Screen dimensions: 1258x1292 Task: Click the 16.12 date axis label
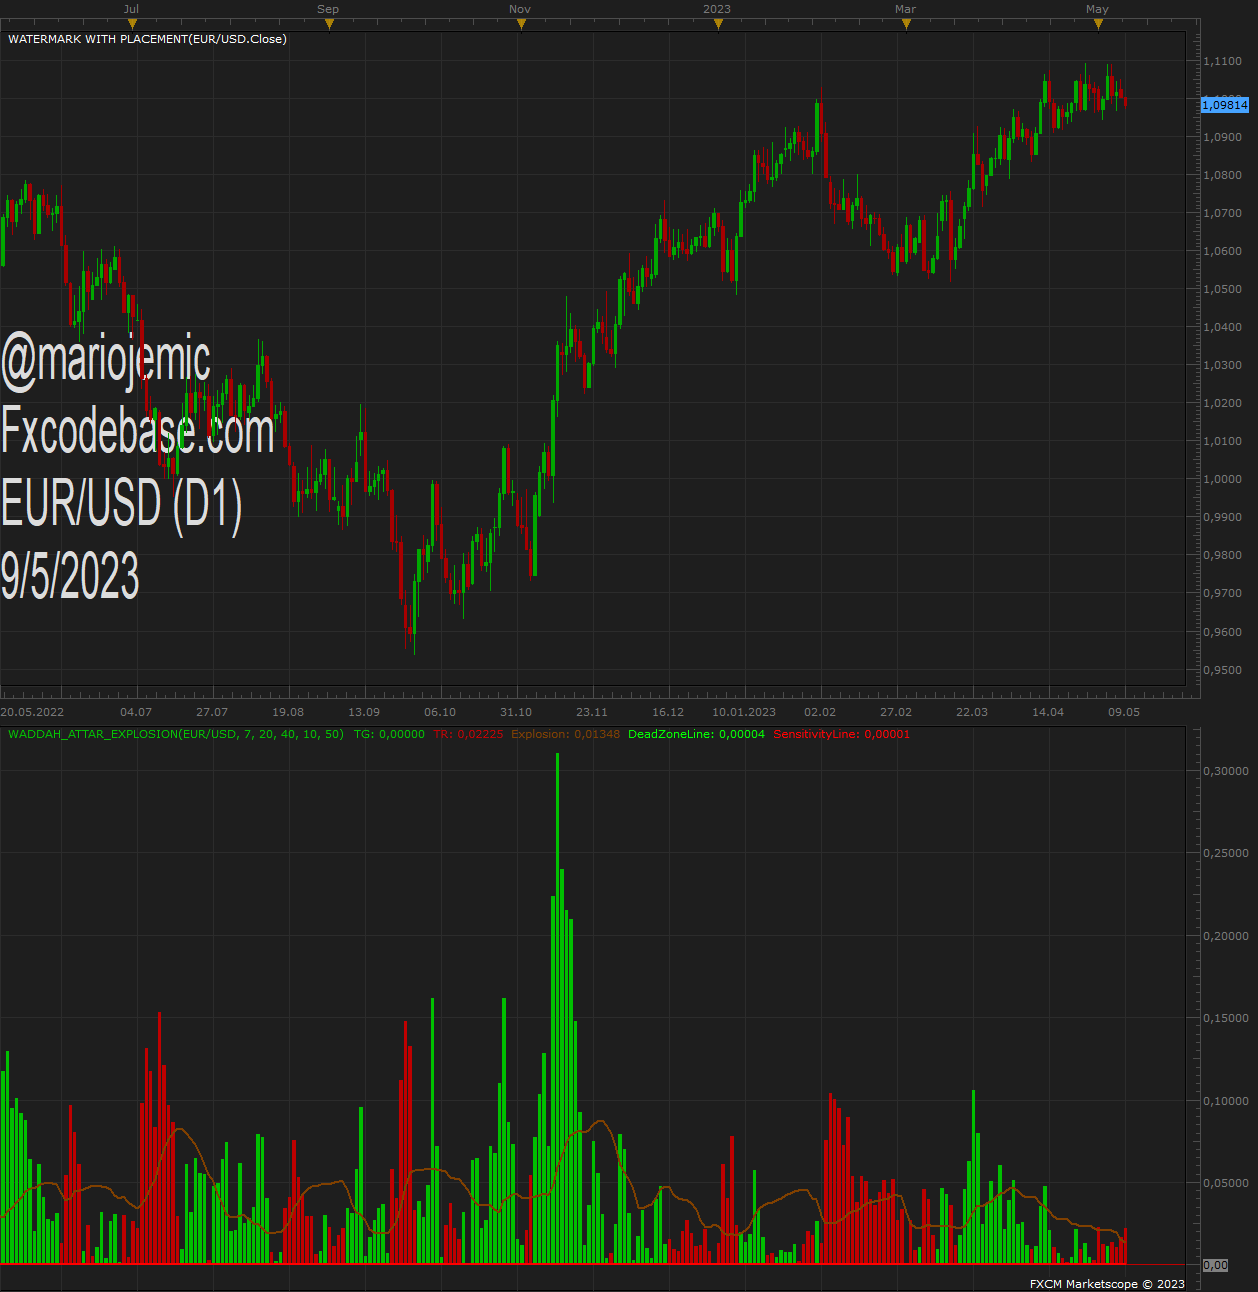pyautogui.click(x=668, y=712)
